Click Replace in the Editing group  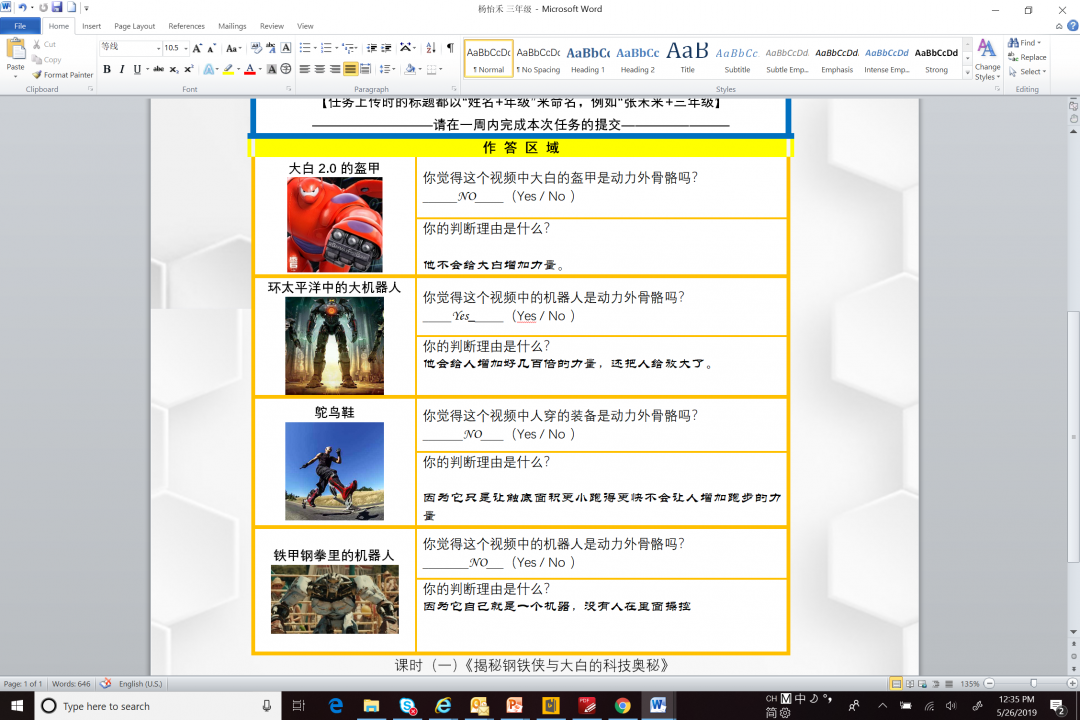pos(1027,57)
